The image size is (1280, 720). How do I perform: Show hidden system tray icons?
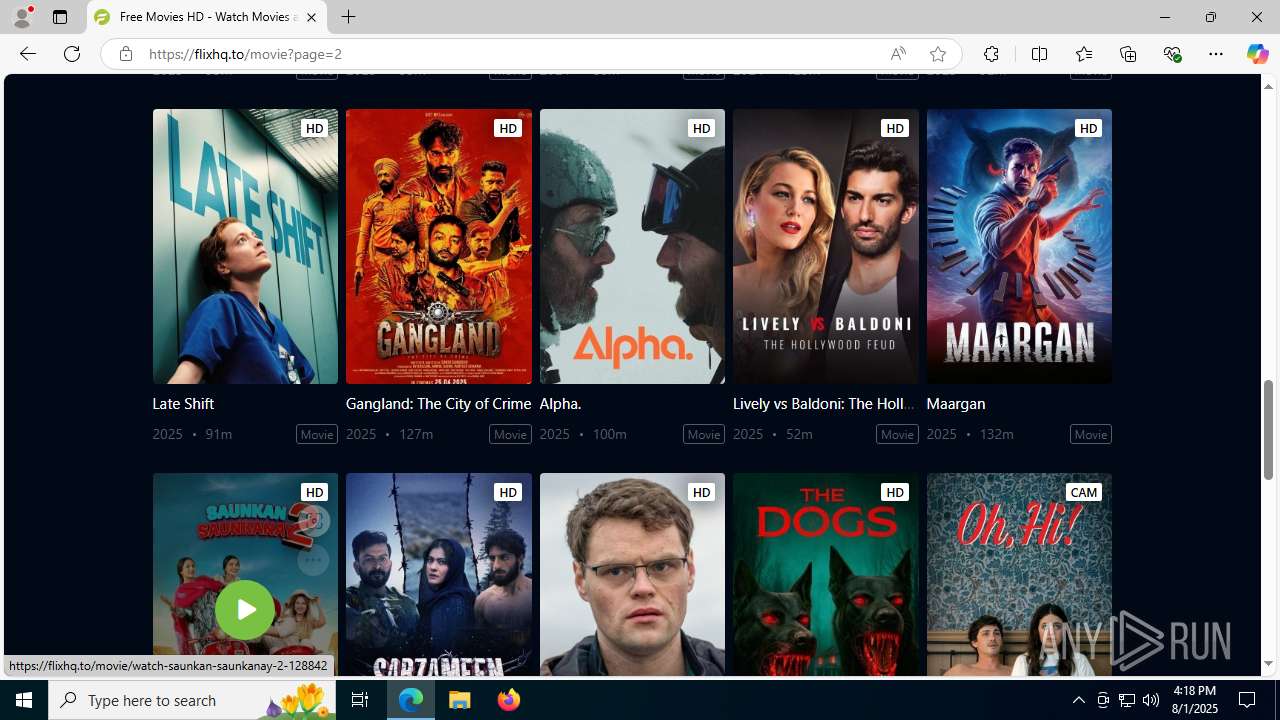tap(1078, 700)
